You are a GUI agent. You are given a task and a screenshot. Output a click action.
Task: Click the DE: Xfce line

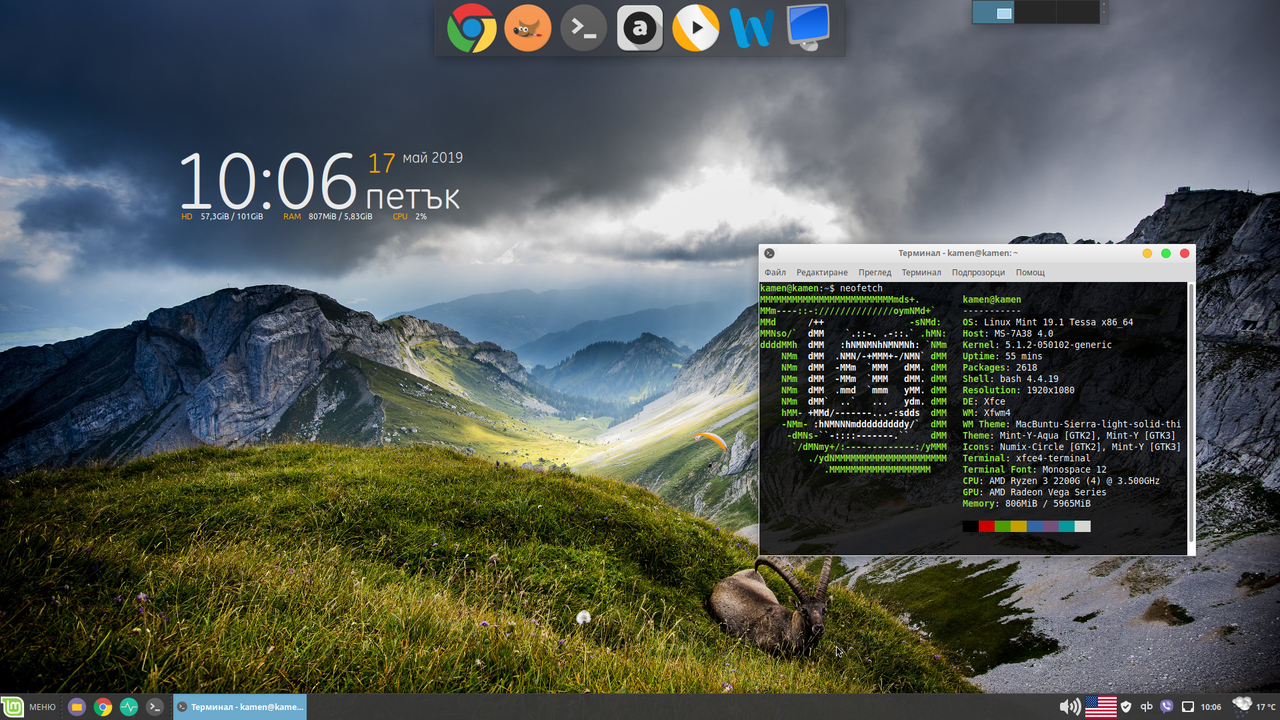point(984,402)
